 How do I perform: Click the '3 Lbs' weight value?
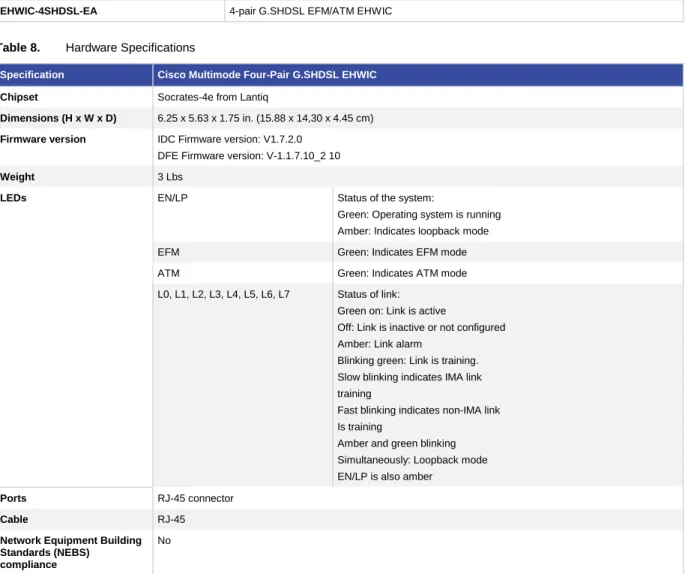[x=170, y=176]
